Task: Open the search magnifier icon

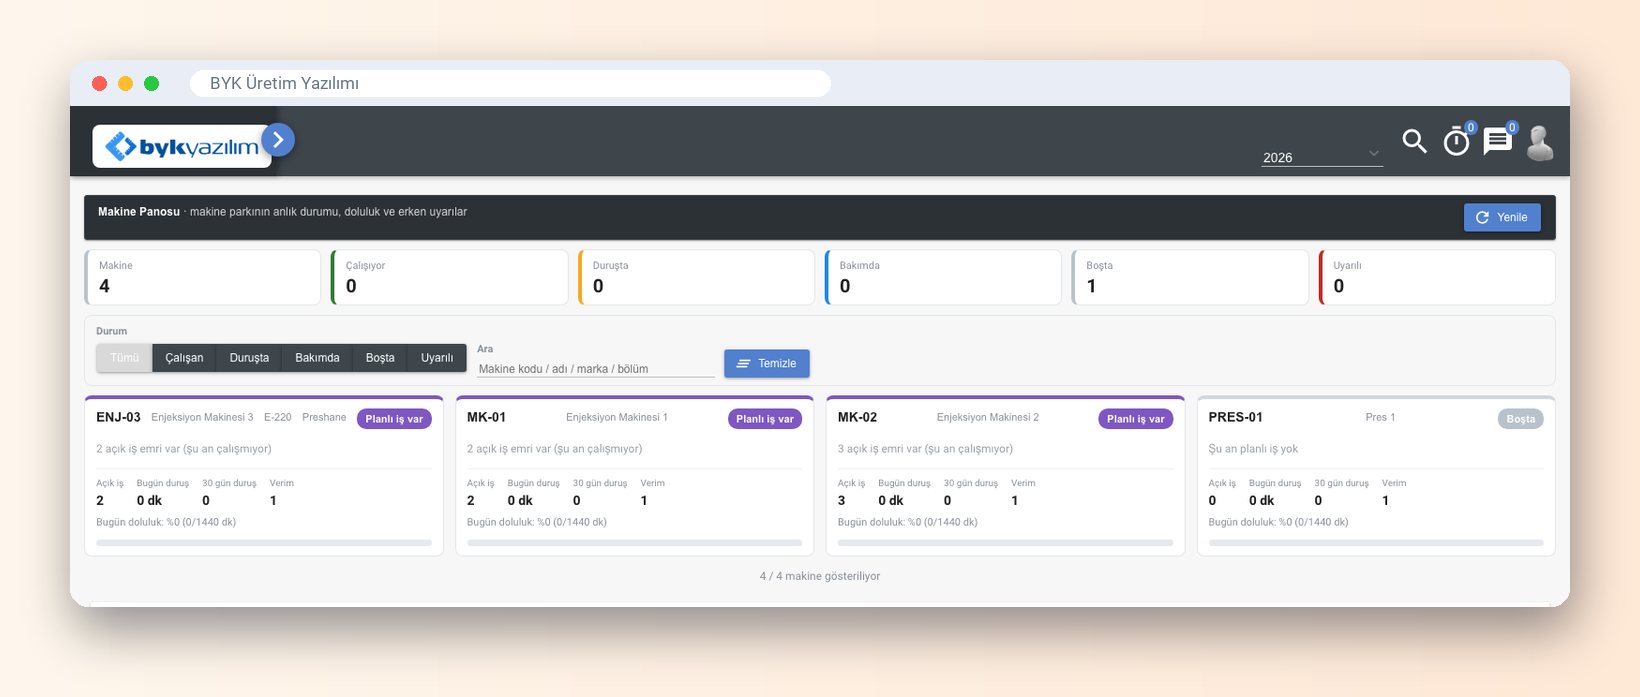Action: [x=1414, y=142]
